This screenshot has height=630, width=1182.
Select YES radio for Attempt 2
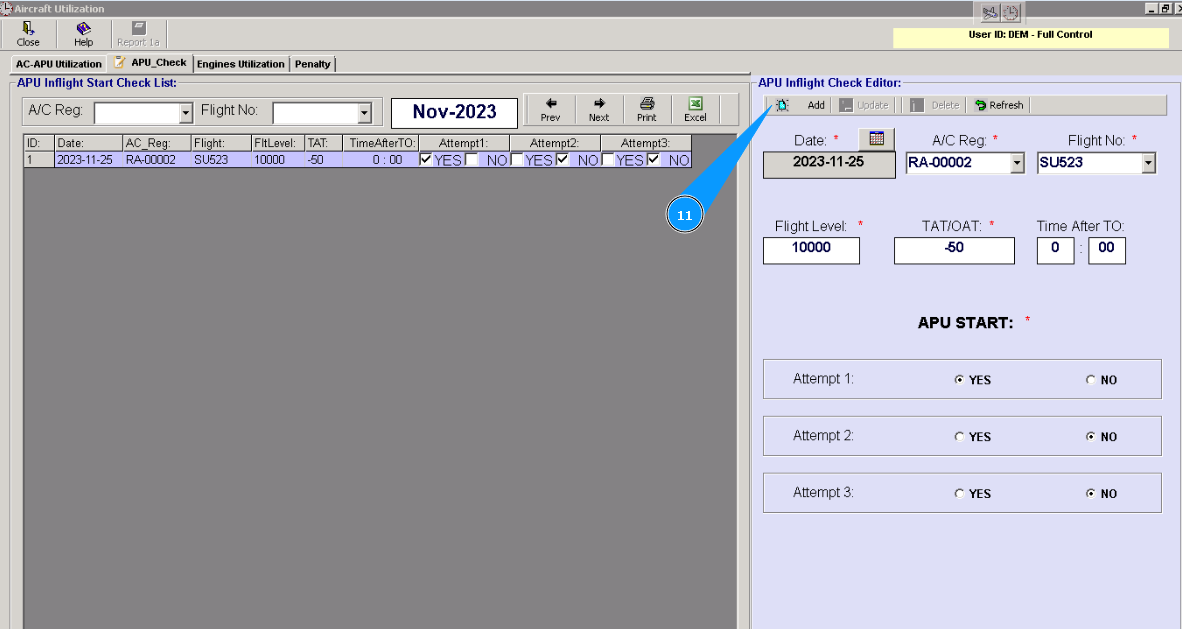point(959,436)
